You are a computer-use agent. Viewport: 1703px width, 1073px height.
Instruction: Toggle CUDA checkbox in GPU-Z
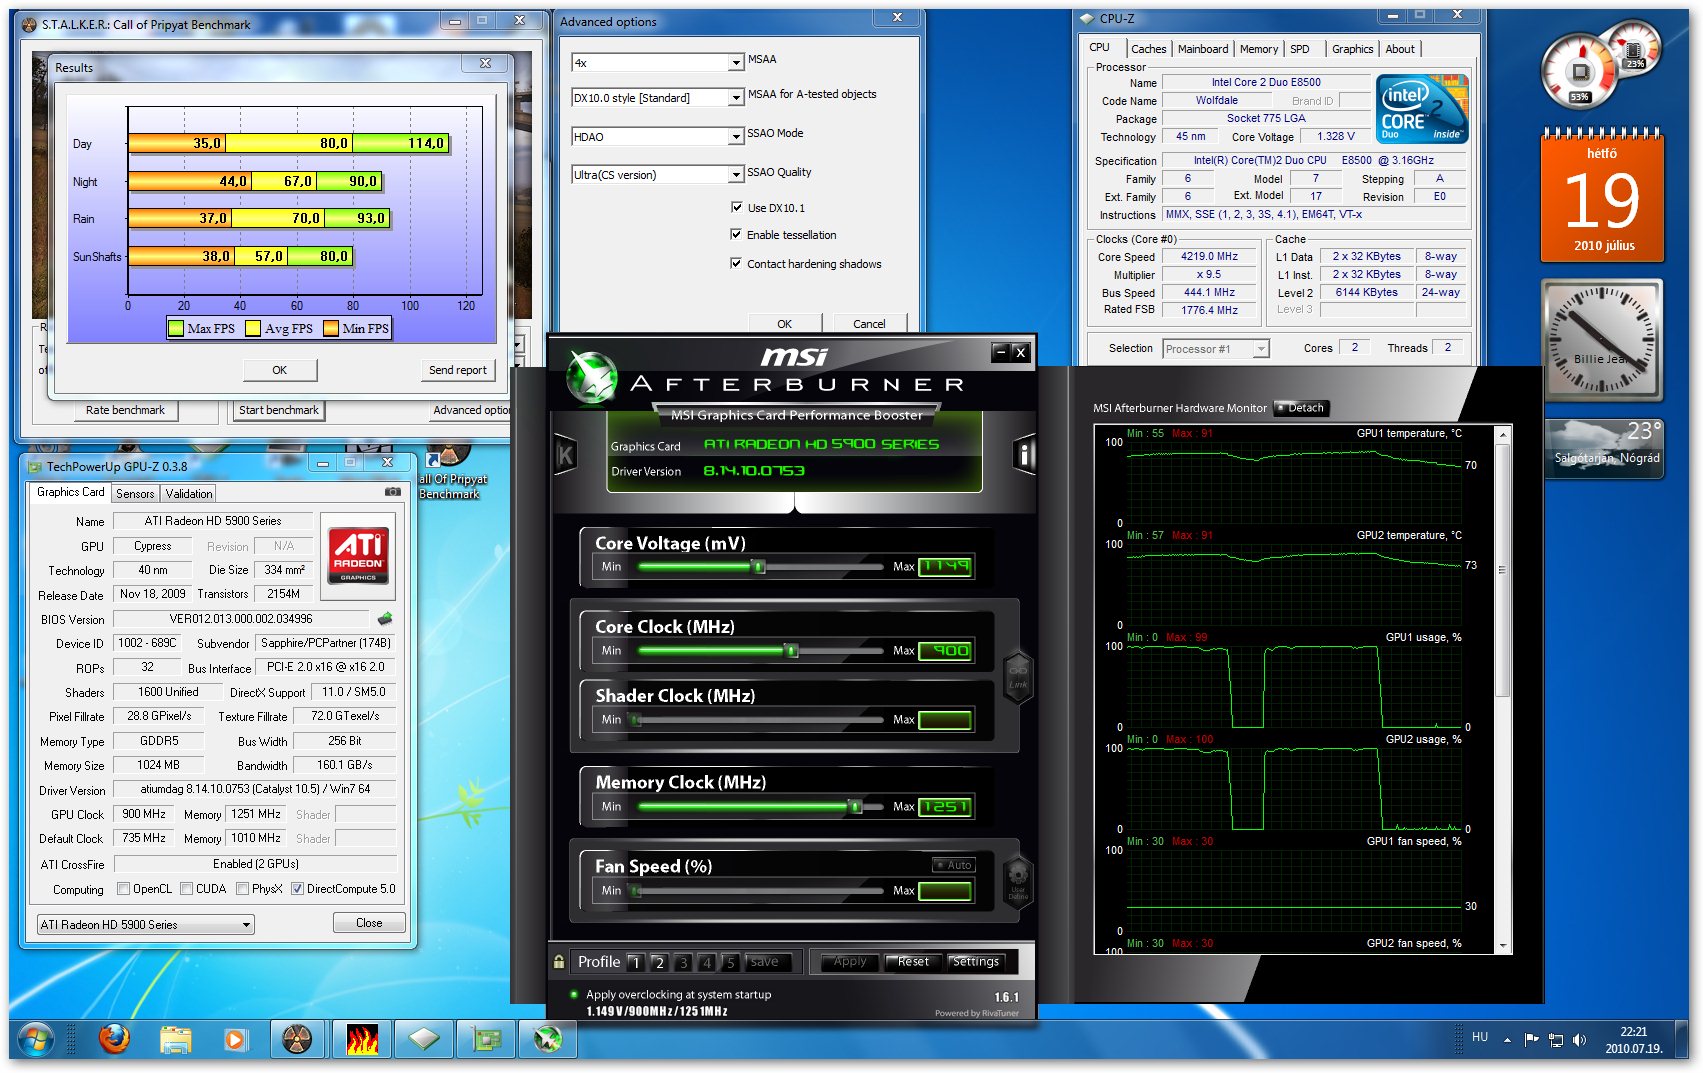[x=187, y=888]
